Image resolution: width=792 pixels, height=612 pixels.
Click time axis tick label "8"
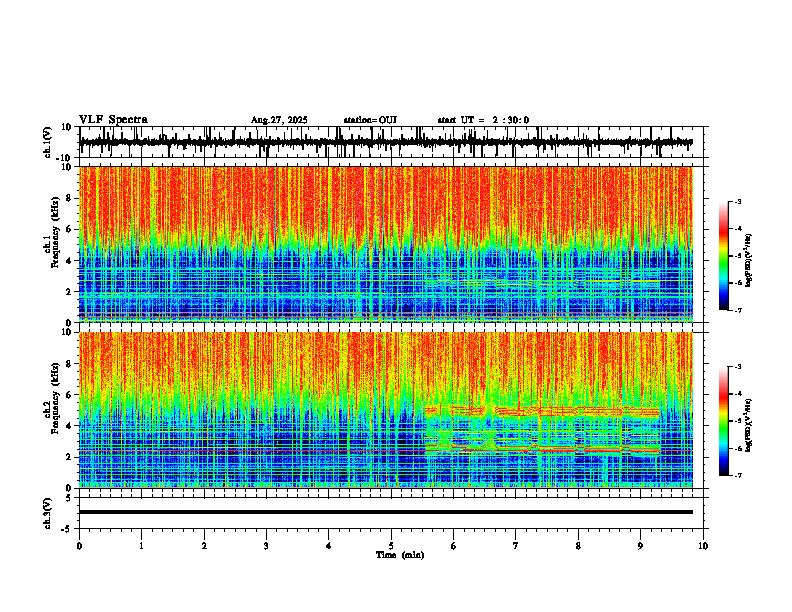click(578, 546)
